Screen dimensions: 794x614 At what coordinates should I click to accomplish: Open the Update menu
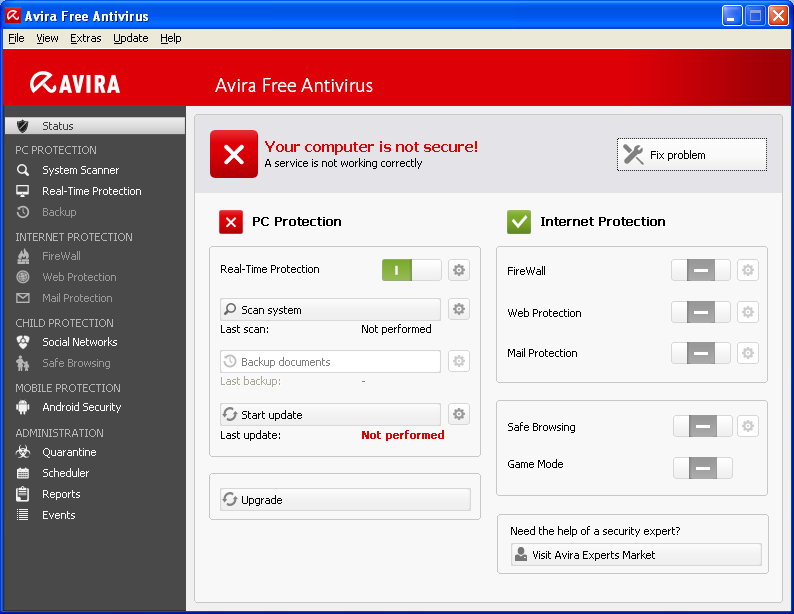click(131, 38)
